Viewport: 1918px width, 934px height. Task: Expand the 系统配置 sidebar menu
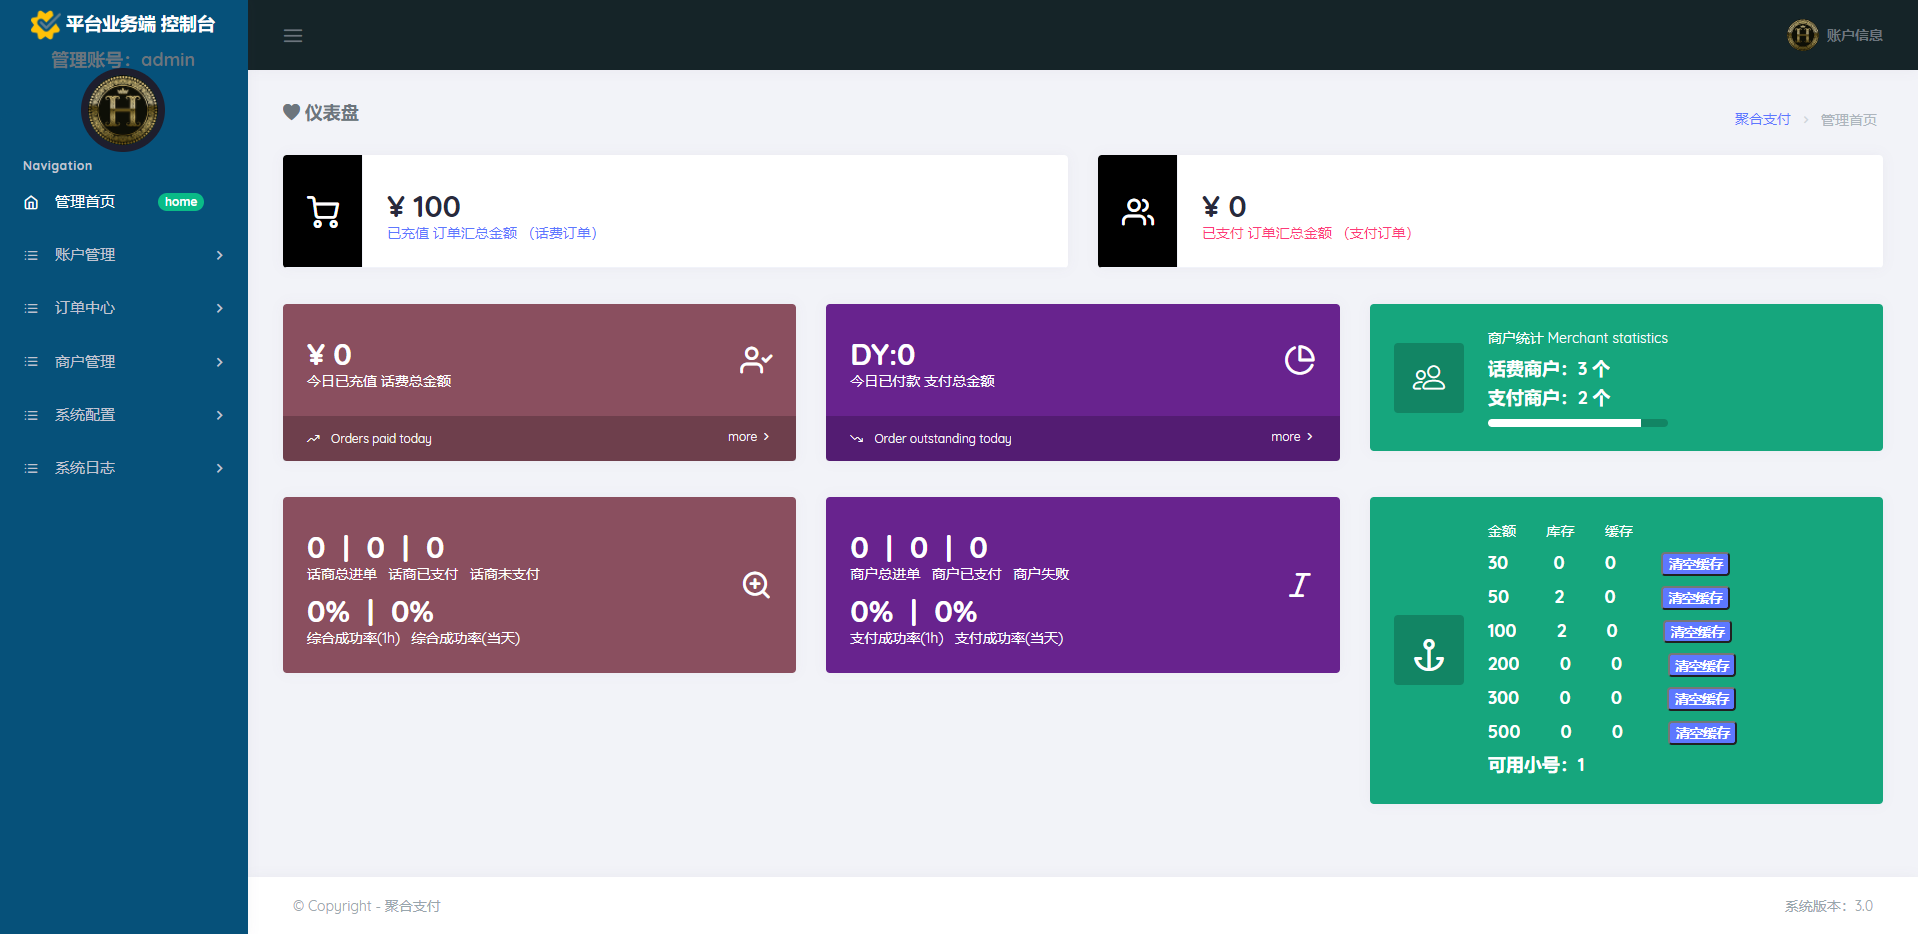tap(123, 415)
